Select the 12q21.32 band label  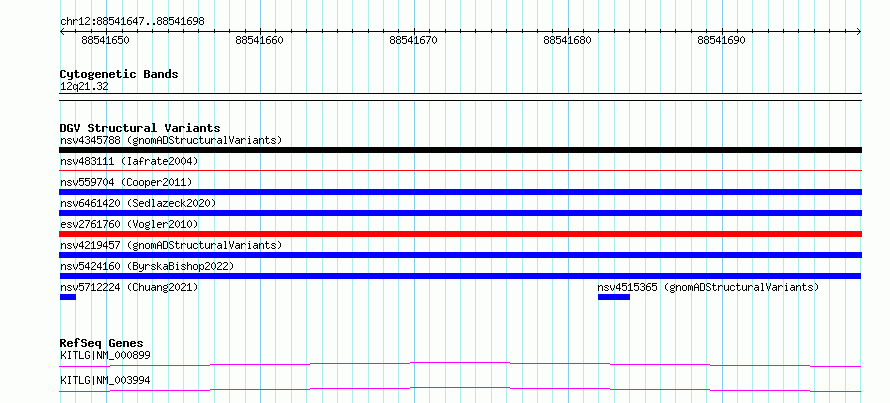click(84, 87)
